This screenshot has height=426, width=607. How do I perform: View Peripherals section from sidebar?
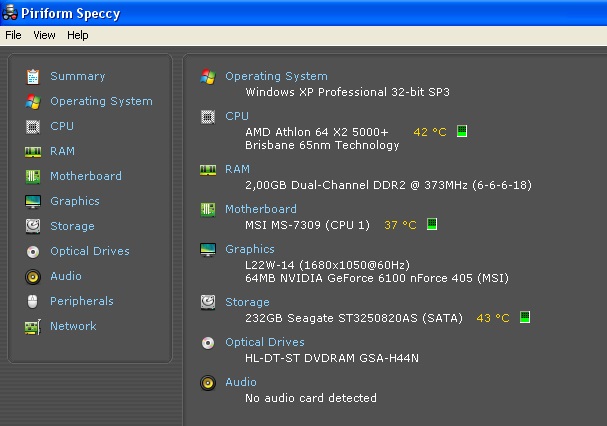[82, 301]
